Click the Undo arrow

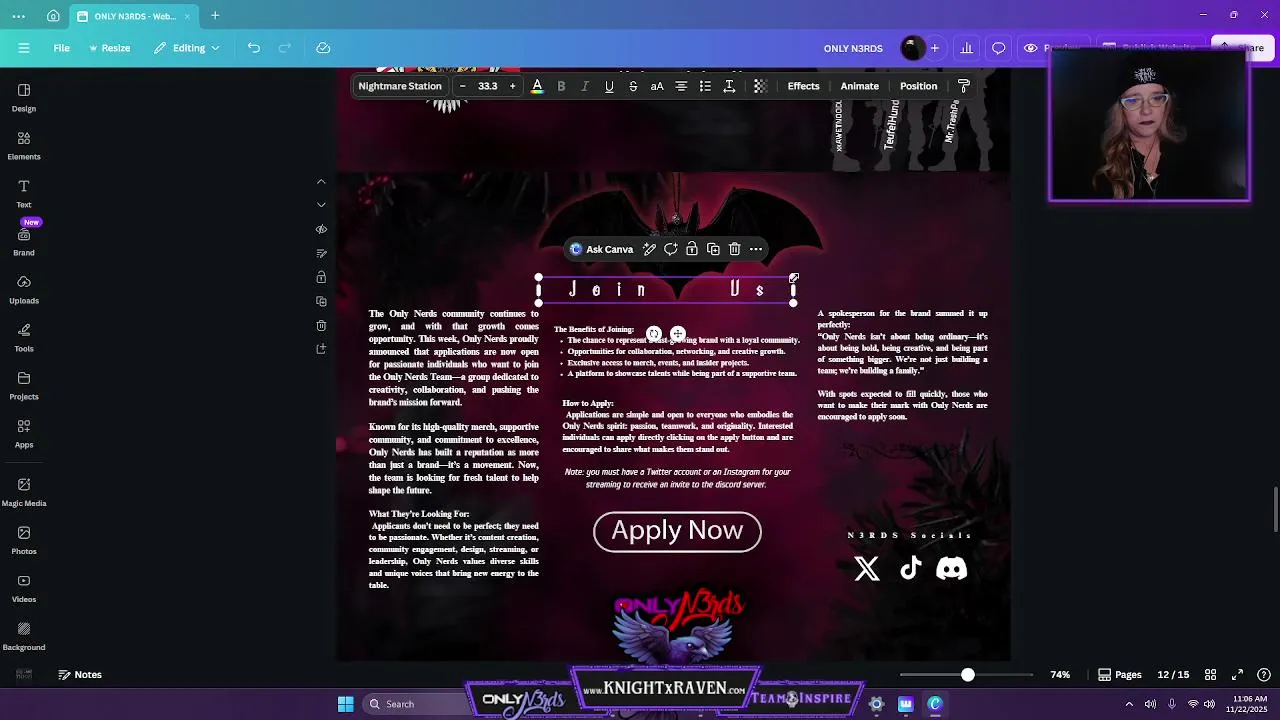coord(254,48)
